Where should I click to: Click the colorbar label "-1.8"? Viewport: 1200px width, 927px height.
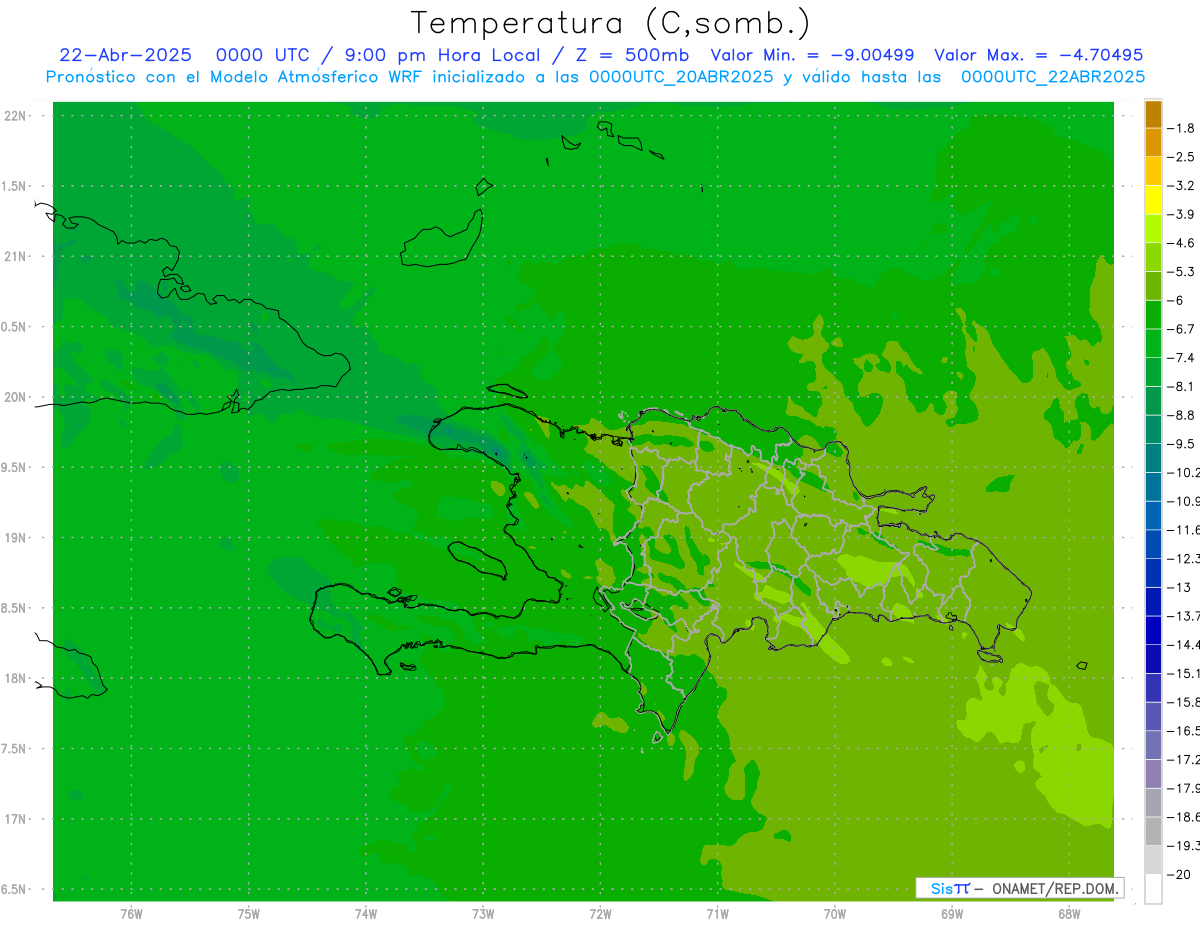pos(1181,128)
